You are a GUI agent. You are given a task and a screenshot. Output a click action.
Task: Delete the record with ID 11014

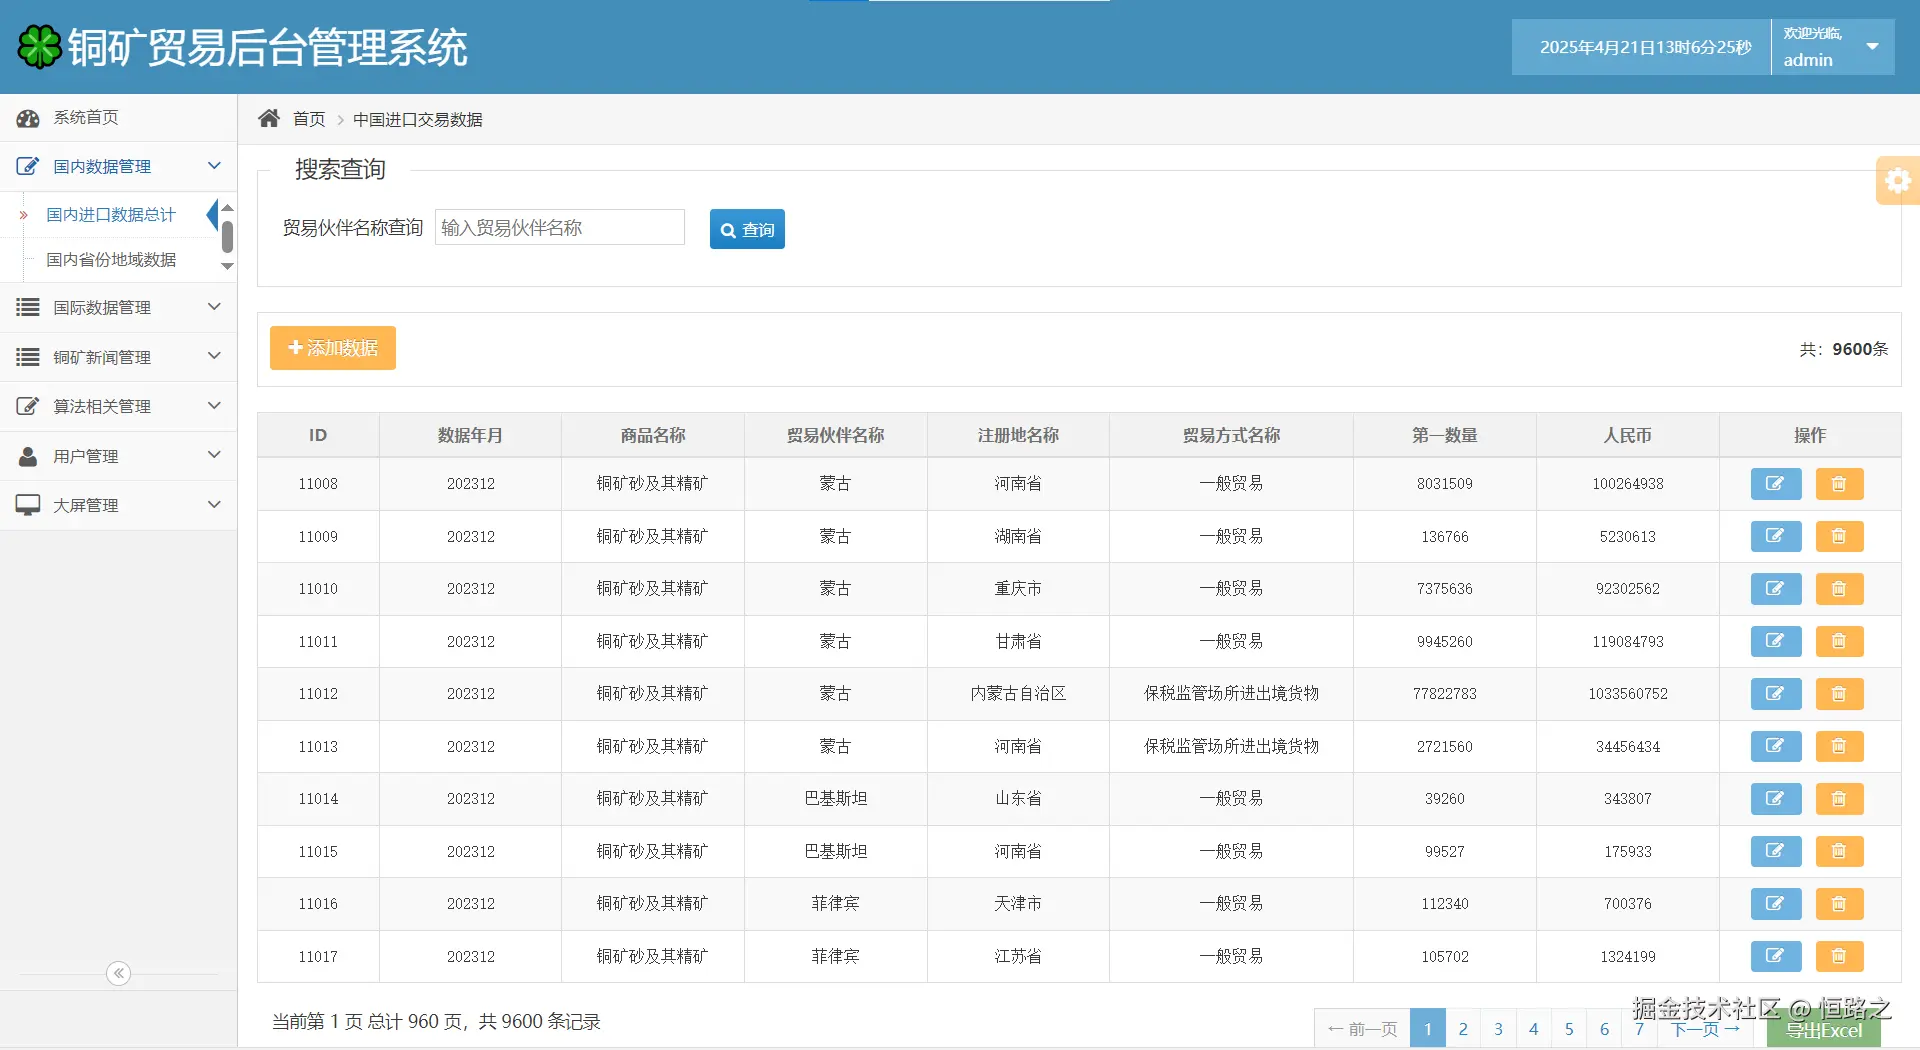click(x=1839, y=799)
